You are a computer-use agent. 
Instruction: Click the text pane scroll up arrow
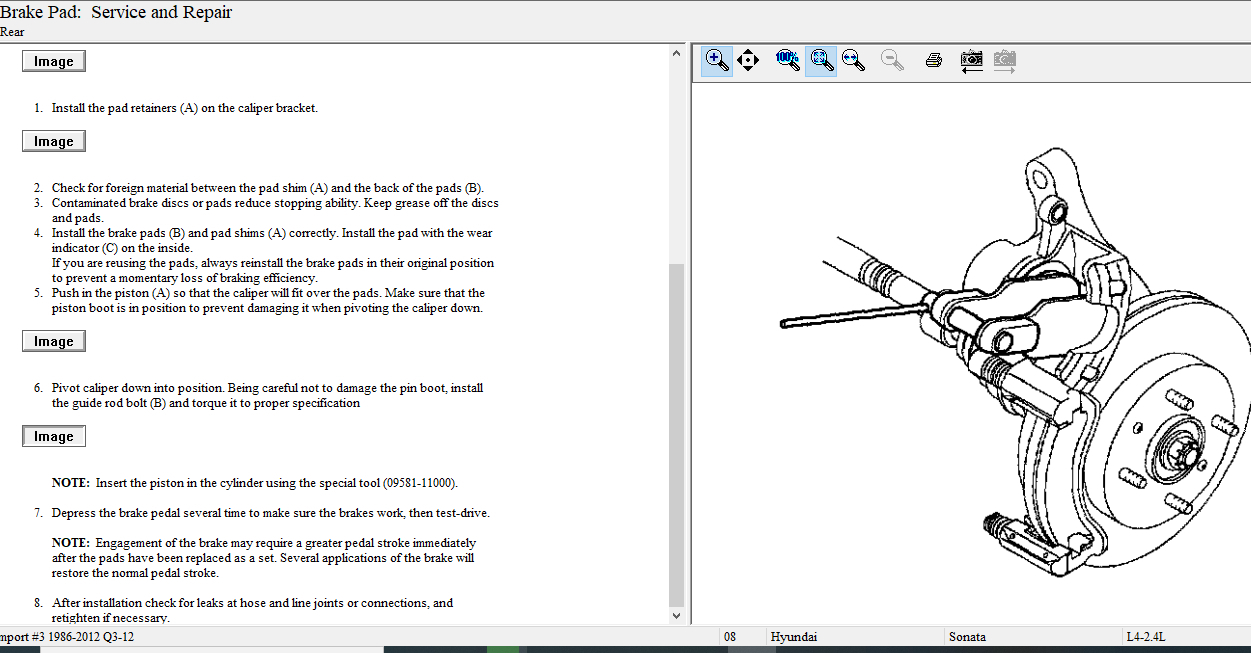[677, 53]
